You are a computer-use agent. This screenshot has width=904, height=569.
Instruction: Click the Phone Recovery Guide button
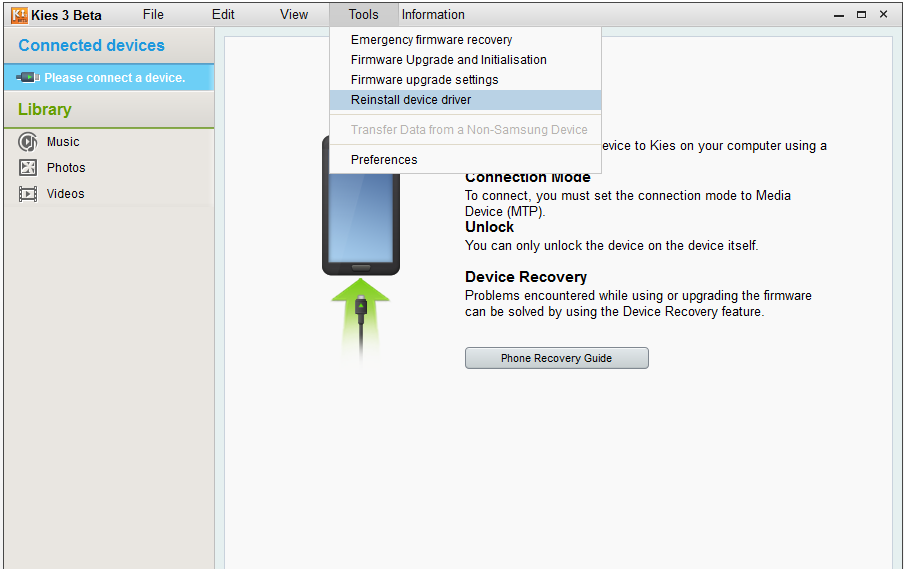pyautogui.click(x=557, y=358)
